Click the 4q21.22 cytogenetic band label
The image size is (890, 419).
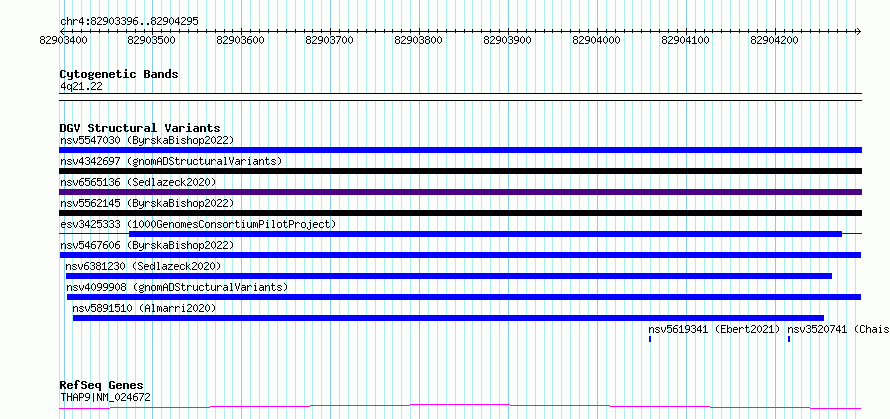pos(81,86)
